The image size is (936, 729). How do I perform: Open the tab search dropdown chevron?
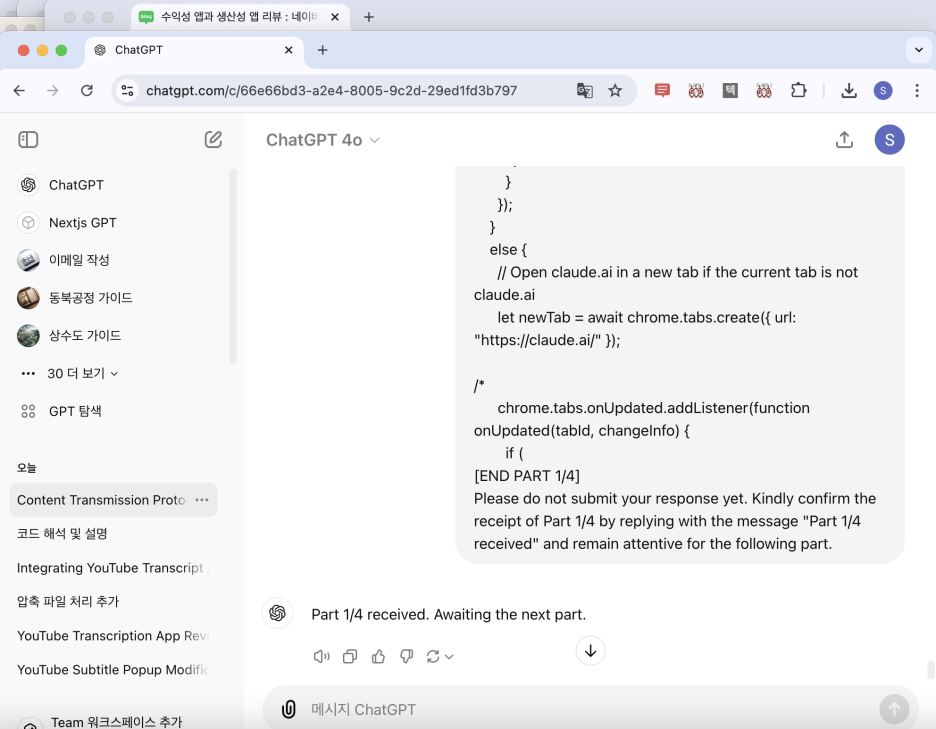(x=919, y=50)
